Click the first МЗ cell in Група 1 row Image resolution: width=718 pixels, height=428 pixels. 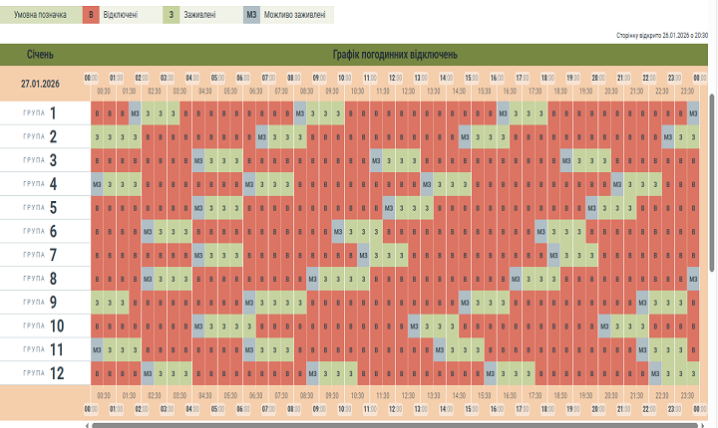point(135,114)
